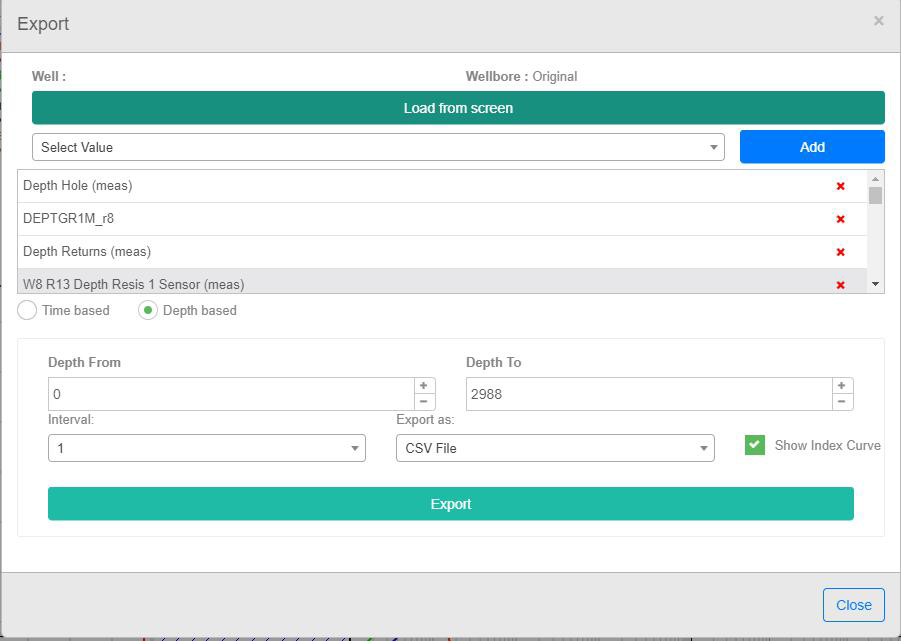
Task: Remove Depth Returns (meas) from list
Action: [x=840, y=252]
